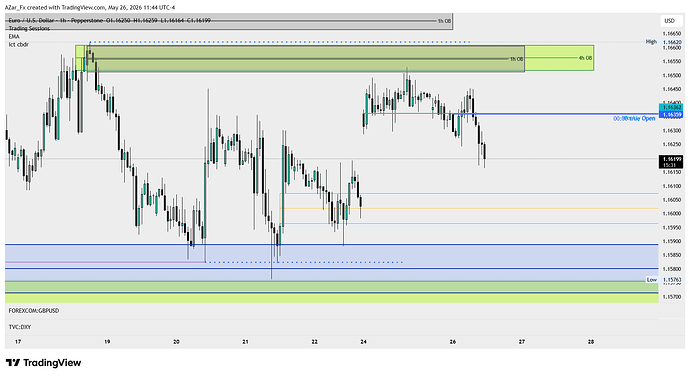The height and width of the screenshot is (376, 690).
Task: Click date label 17 on time axis
Action: pos(18,342)
